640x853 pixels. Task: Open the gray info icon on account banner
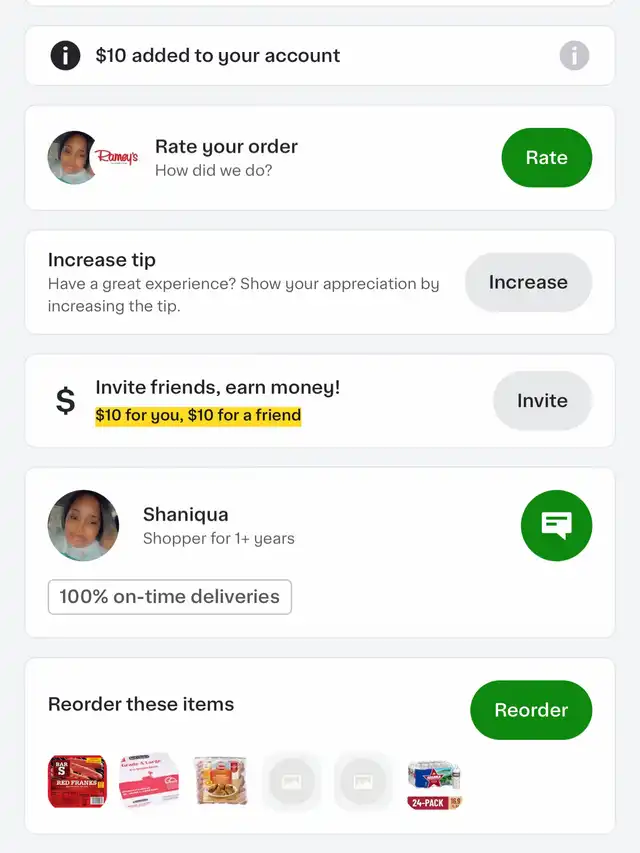[574, 55]
